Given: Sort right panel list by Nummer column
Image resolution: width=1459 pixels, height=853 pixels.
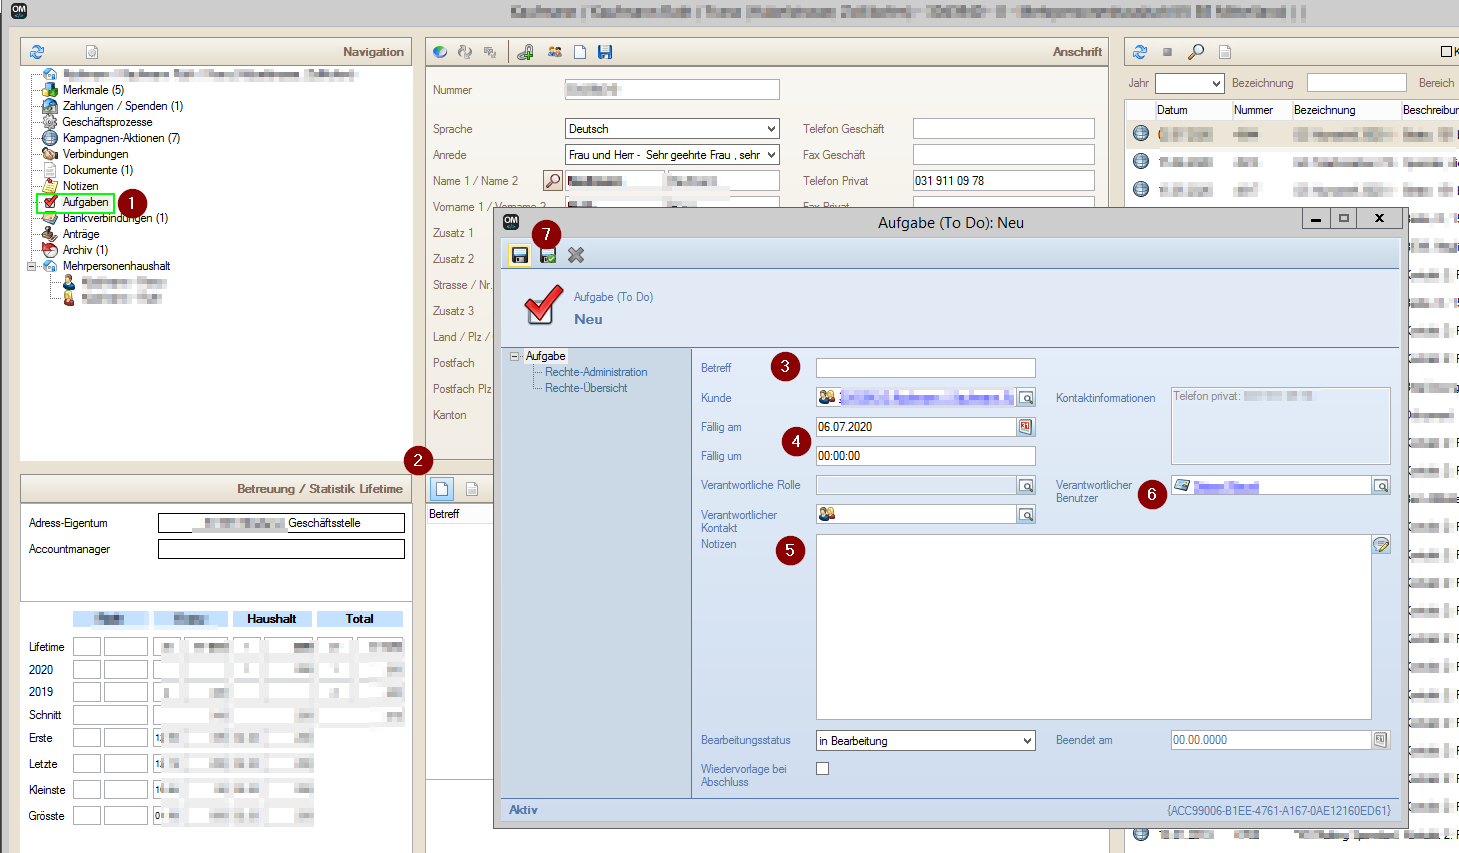Looking at the screenshot, I should [x=1261, y=110].
